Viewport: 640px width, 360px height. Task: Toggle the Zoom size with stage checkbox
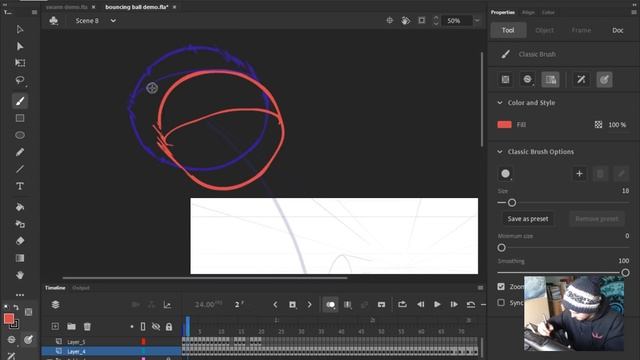501,287
